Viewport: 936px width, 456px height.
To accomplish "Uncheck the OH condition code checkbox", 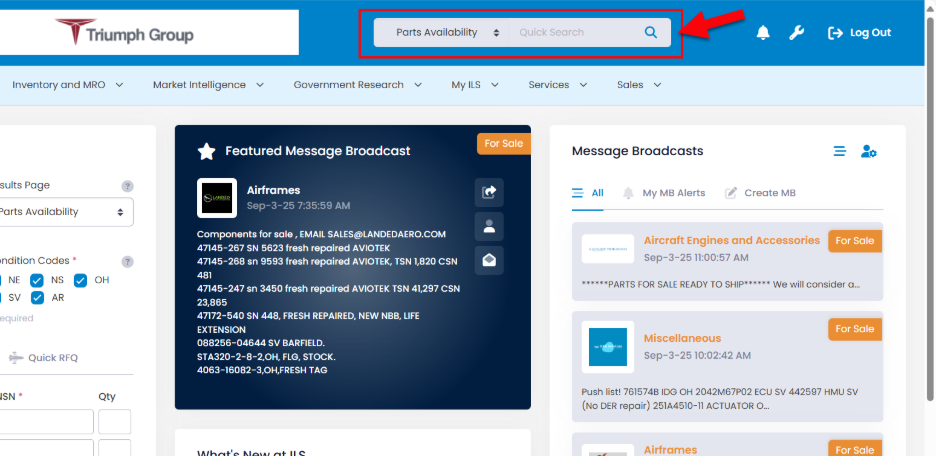I will point(81,280).
